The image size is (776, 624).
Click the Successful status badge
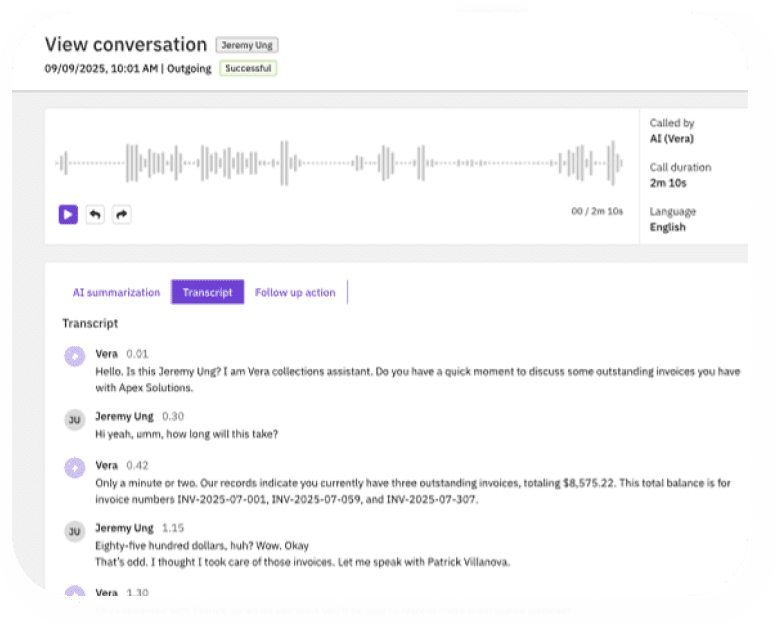248,68
